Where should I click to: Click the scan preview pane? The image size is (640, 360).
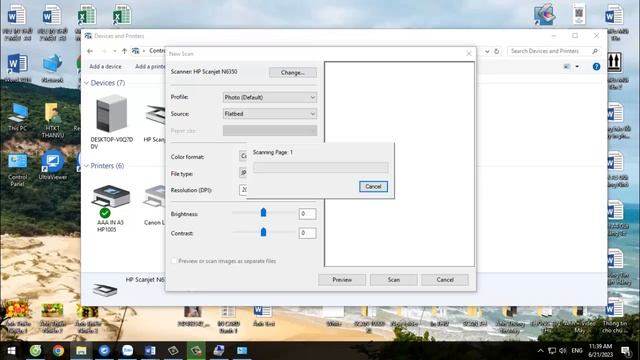[x=399, y=164]
